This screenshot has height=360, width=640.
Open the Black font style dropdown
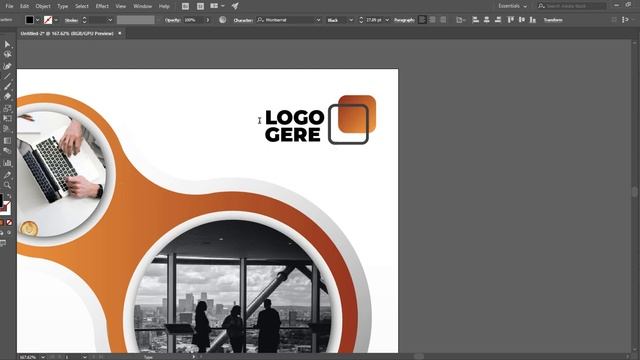(351, 20)
